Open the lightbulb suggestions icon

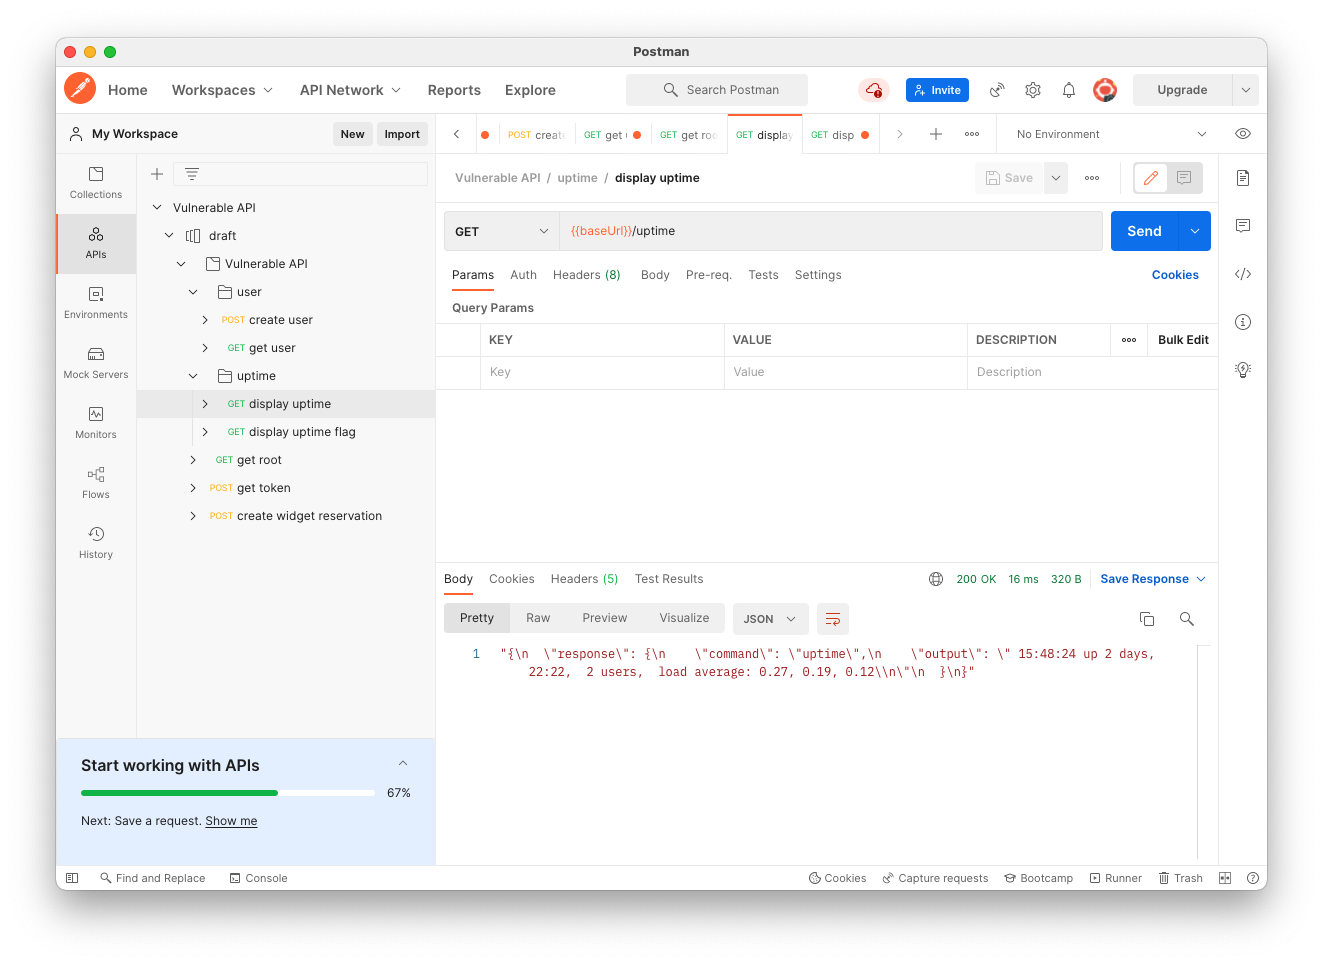pos(1243,370)
